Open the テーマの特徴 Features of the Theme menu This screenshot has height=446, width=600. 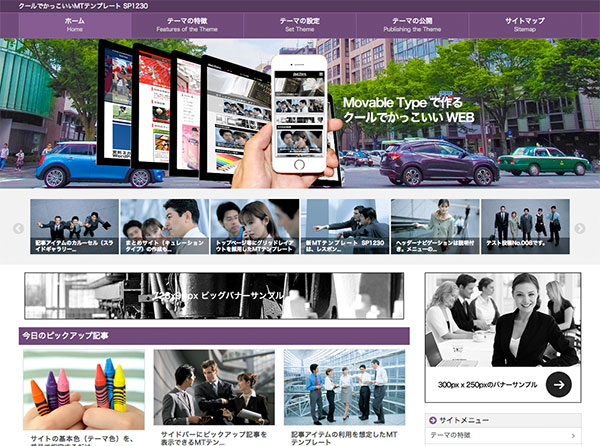[x=187, y=25]
